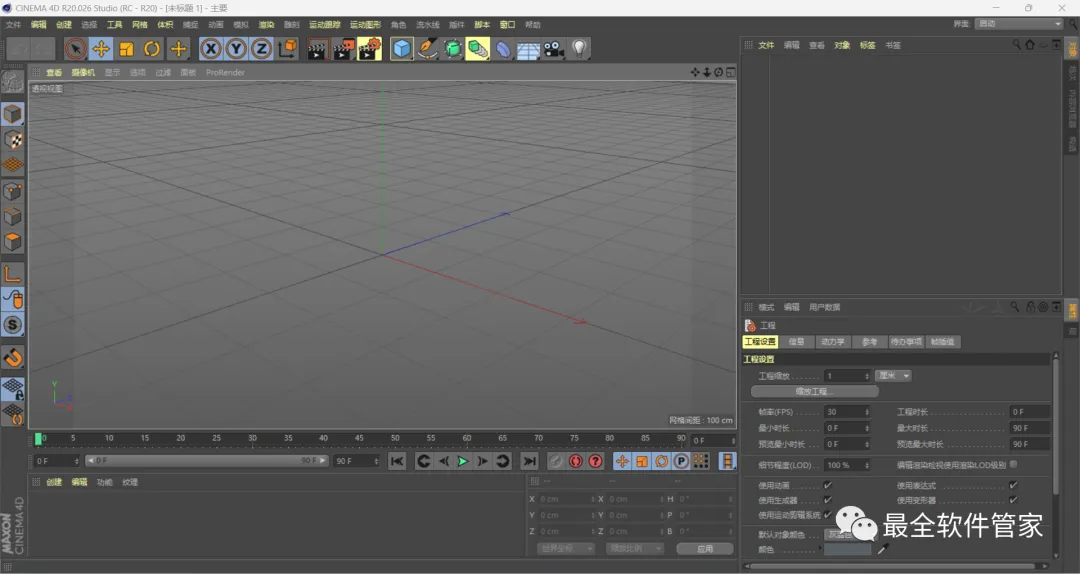1080x574 pixels.
Task: Open viewport 摄像机 menu
Action: [83, 72]
